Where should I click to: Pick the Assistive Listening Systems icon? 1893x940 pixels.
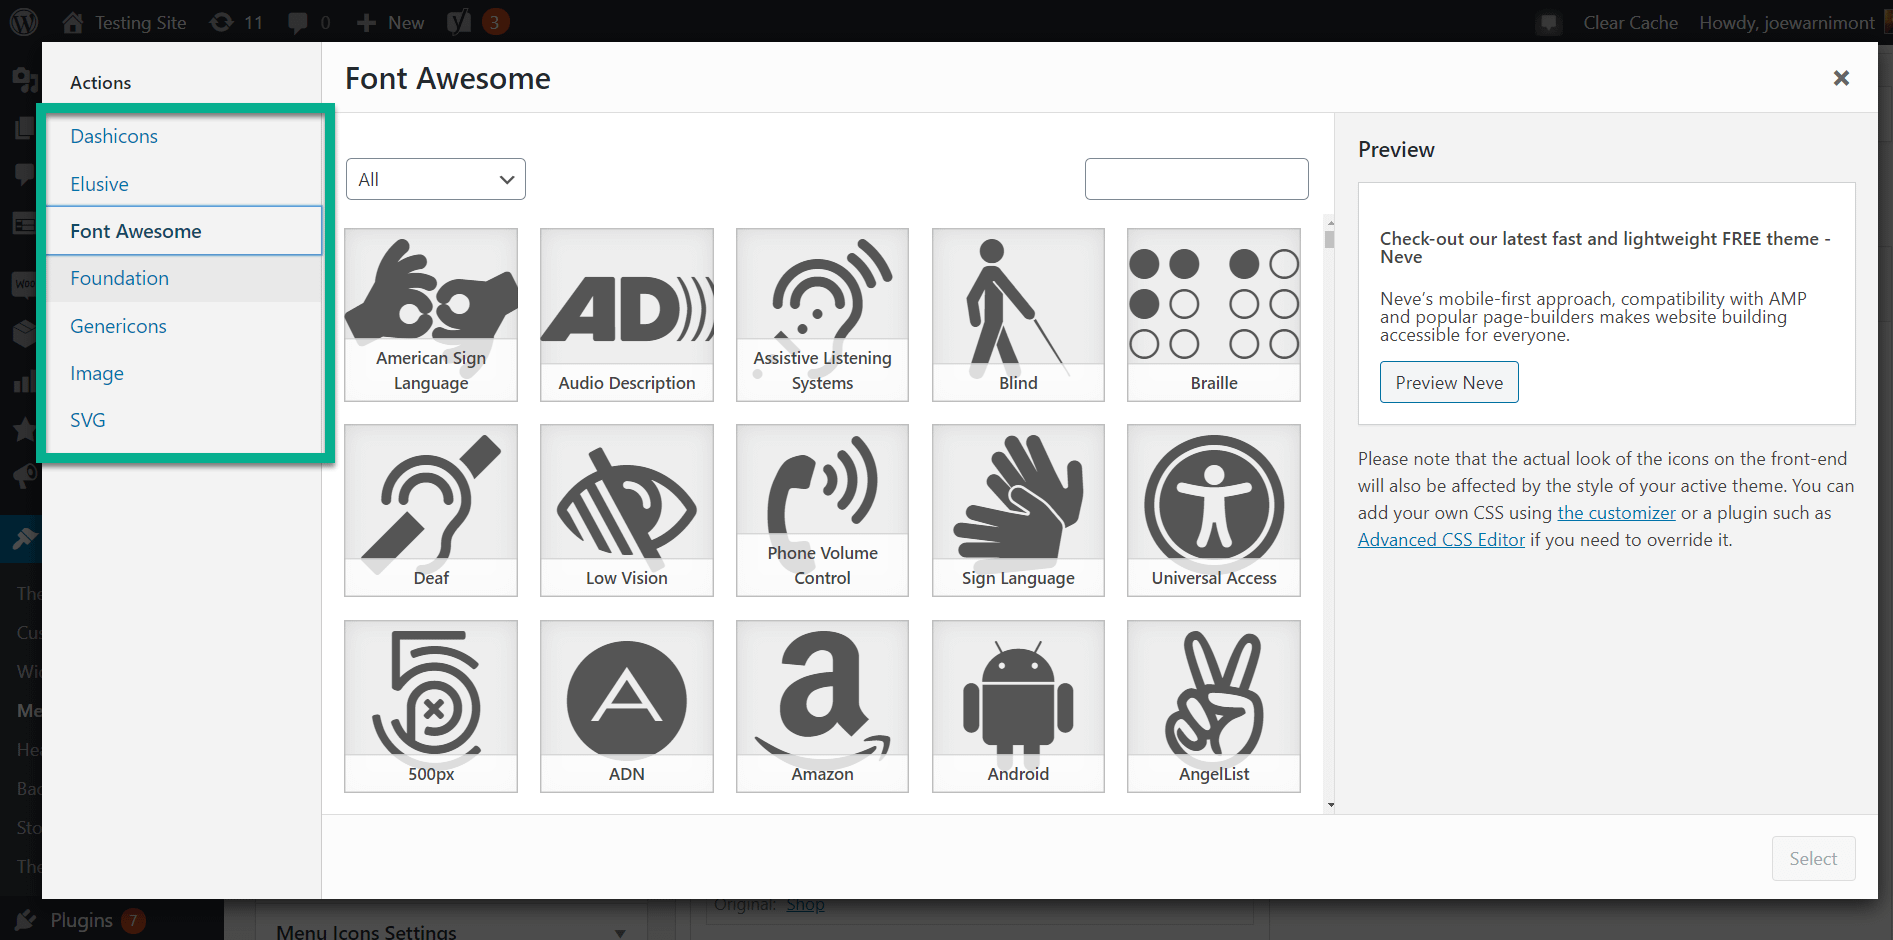tap(821, 315)
